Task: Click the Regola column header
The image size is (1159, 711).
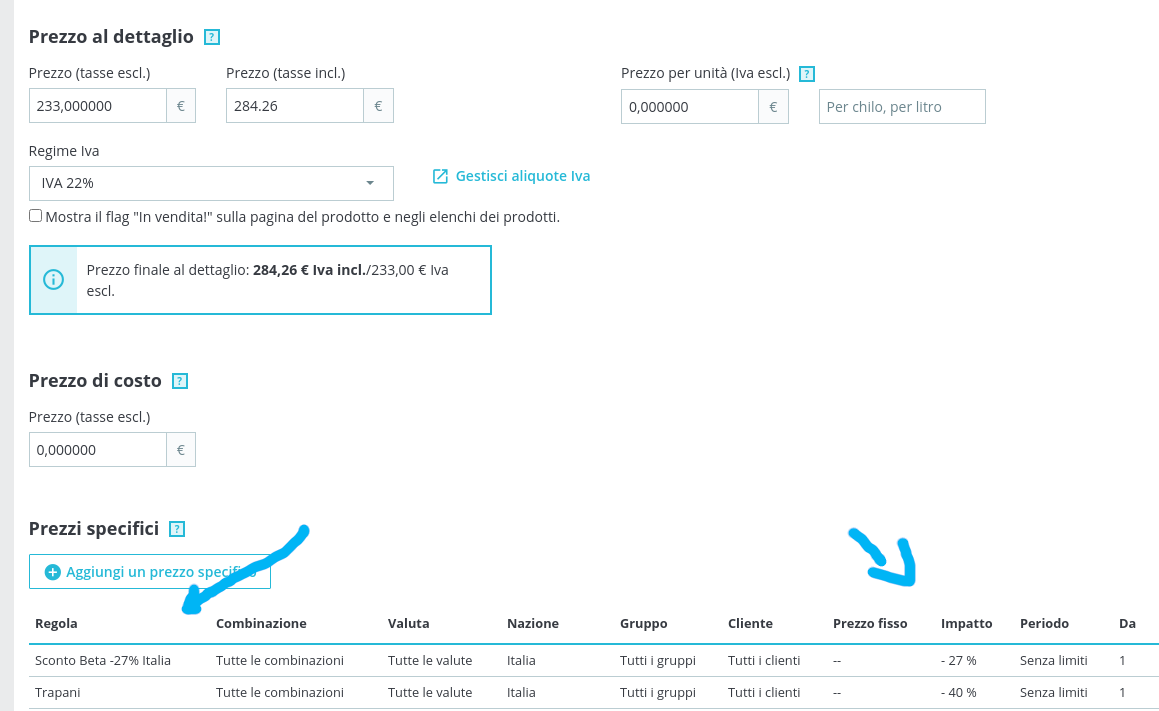Action: [x=56, y=623]
